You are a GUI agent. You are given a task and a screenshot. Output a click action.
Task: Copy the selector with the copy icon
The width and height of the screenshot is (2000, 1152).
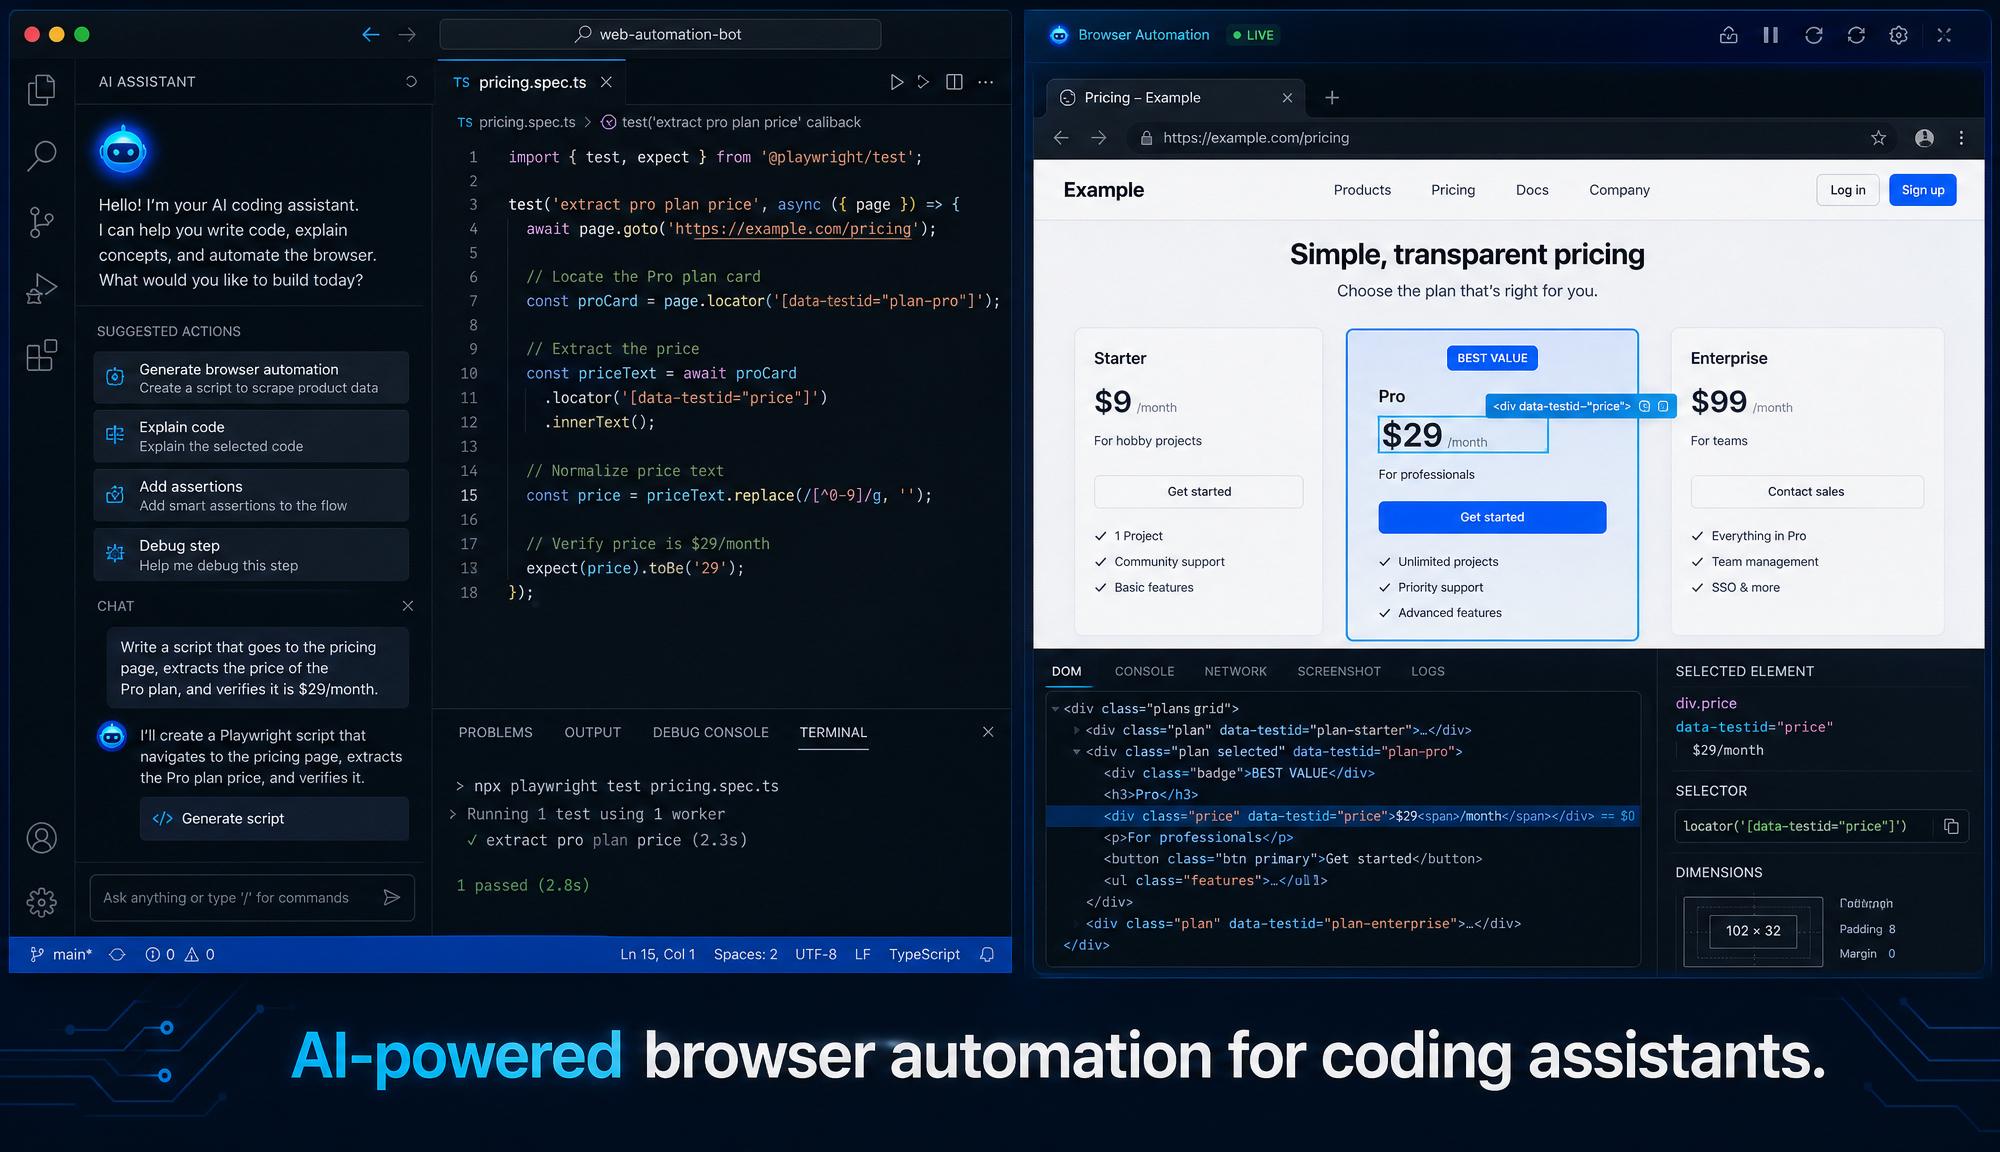(1951, 826)
